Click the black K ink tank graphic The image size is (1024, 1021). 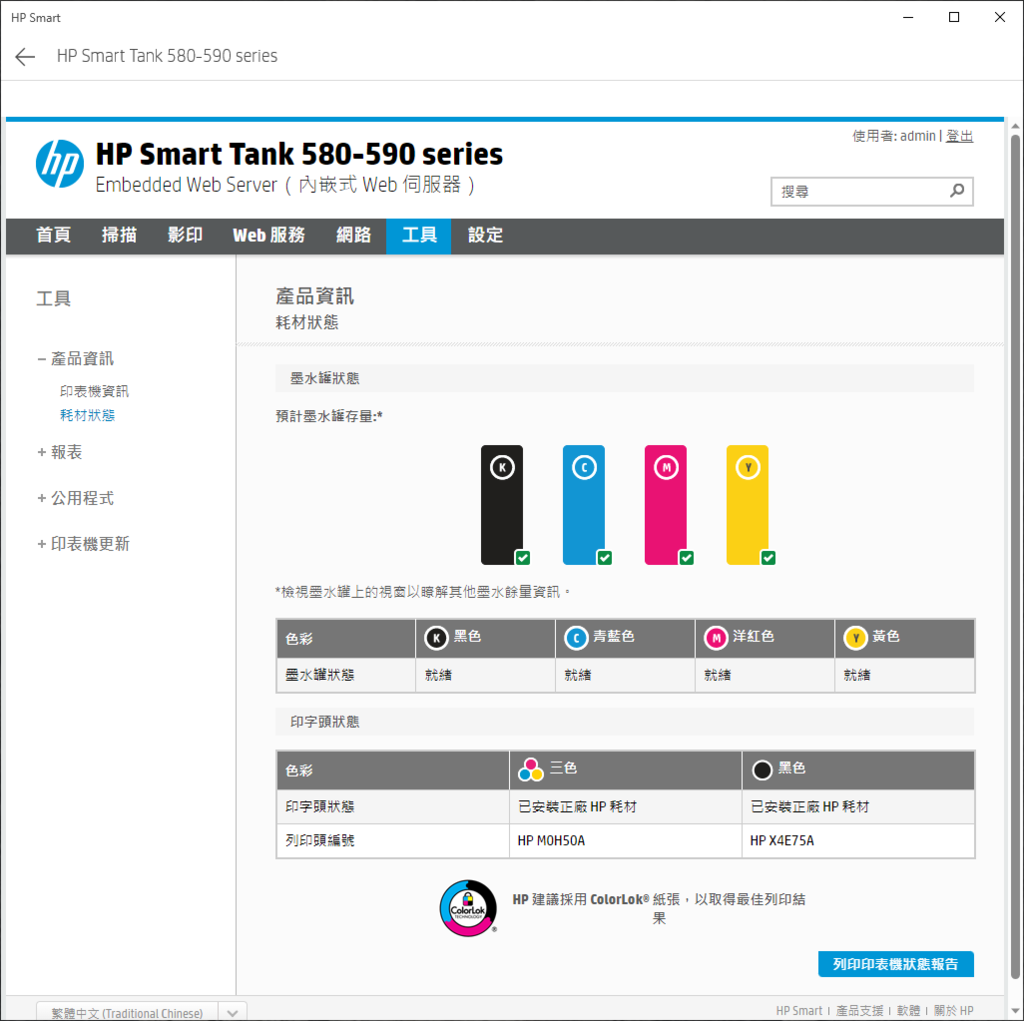502,504
